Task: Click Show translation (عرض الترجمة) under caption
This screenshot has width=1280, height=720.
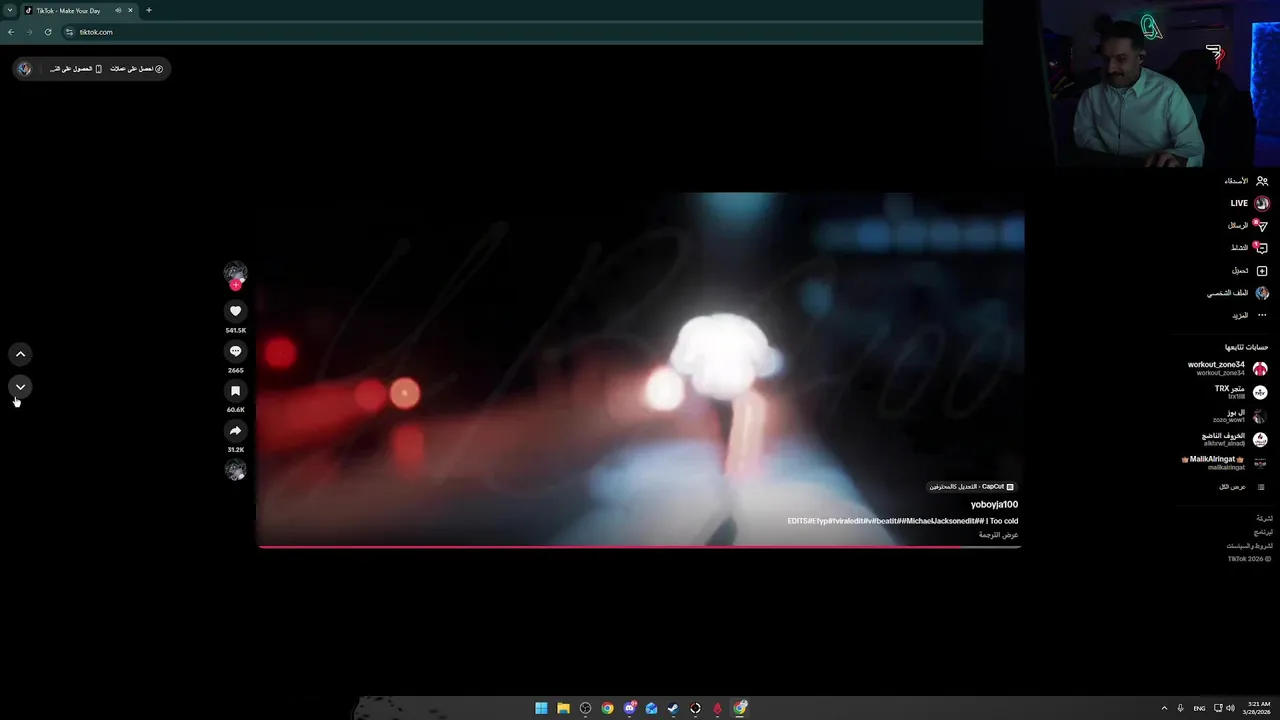Action: (998, 535)
